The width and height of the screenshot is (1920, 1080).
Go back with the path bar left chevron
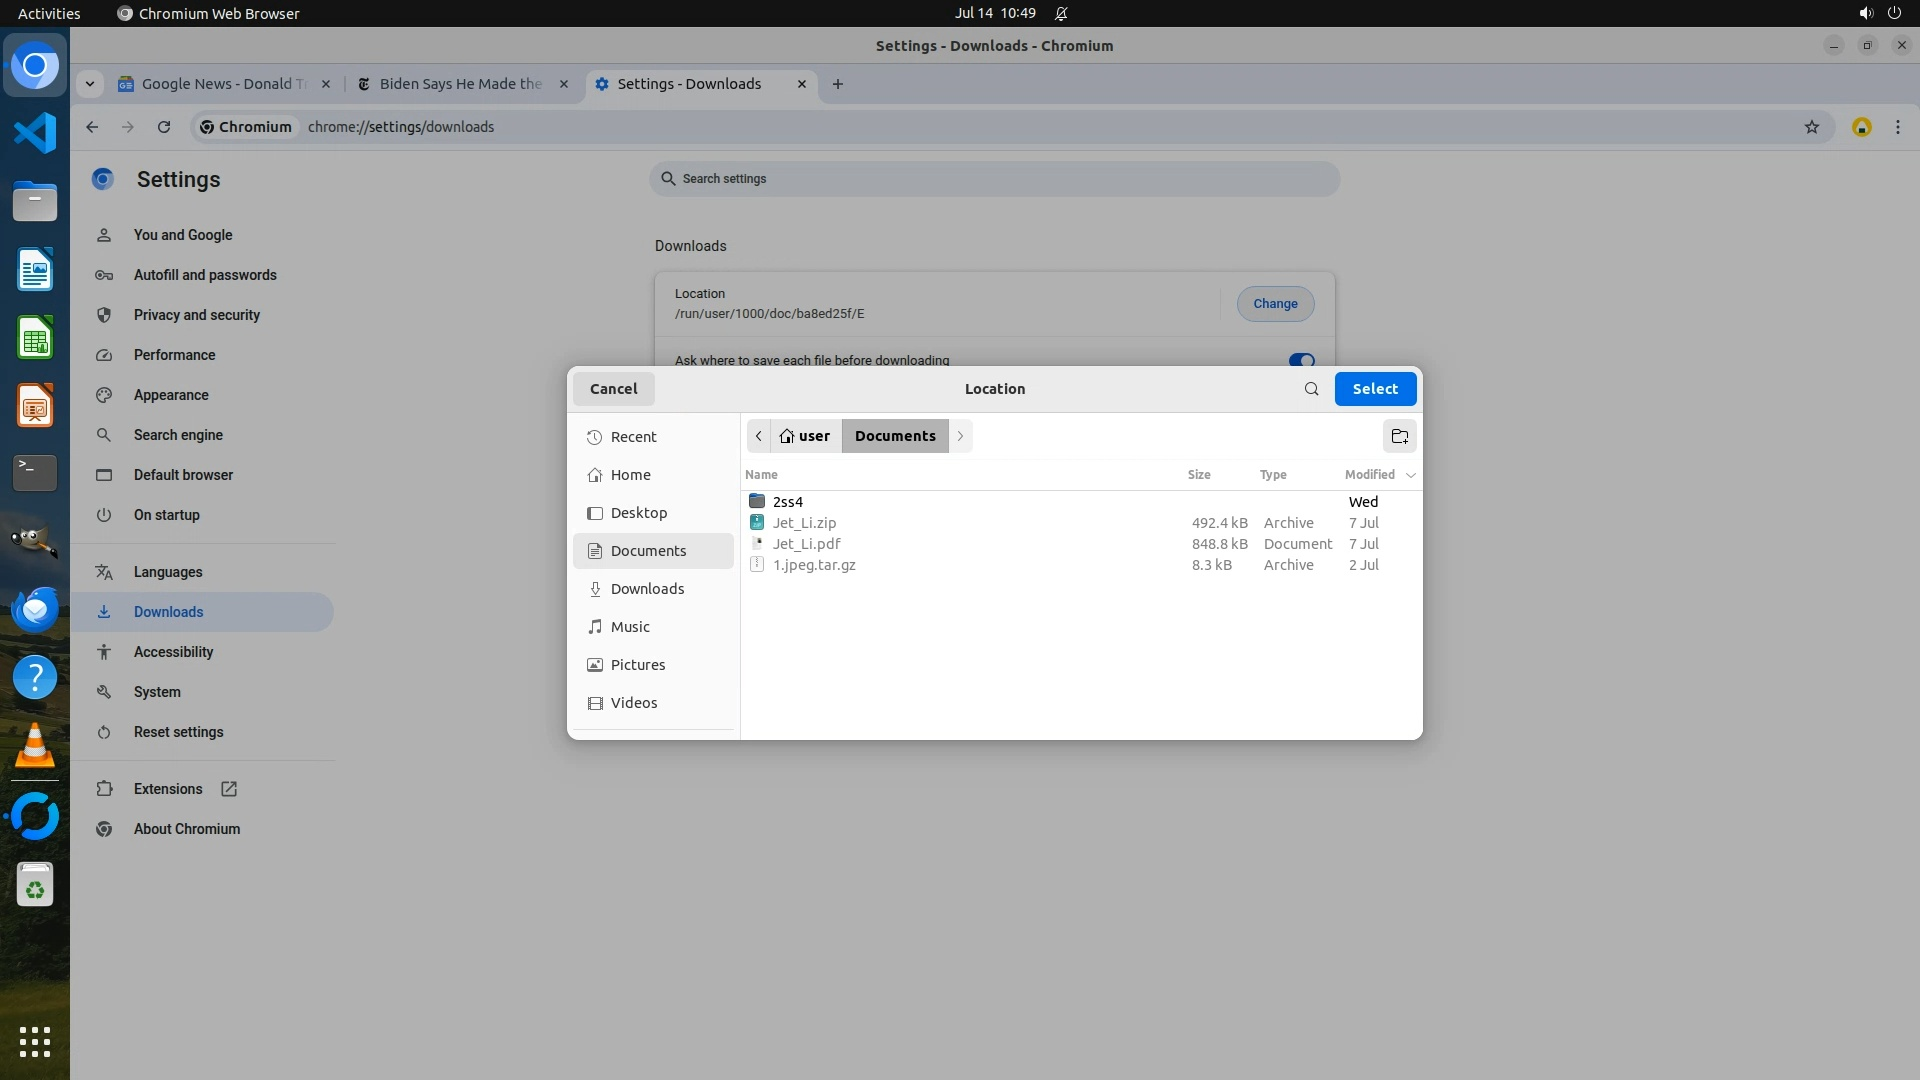click(x=759, y=436)
